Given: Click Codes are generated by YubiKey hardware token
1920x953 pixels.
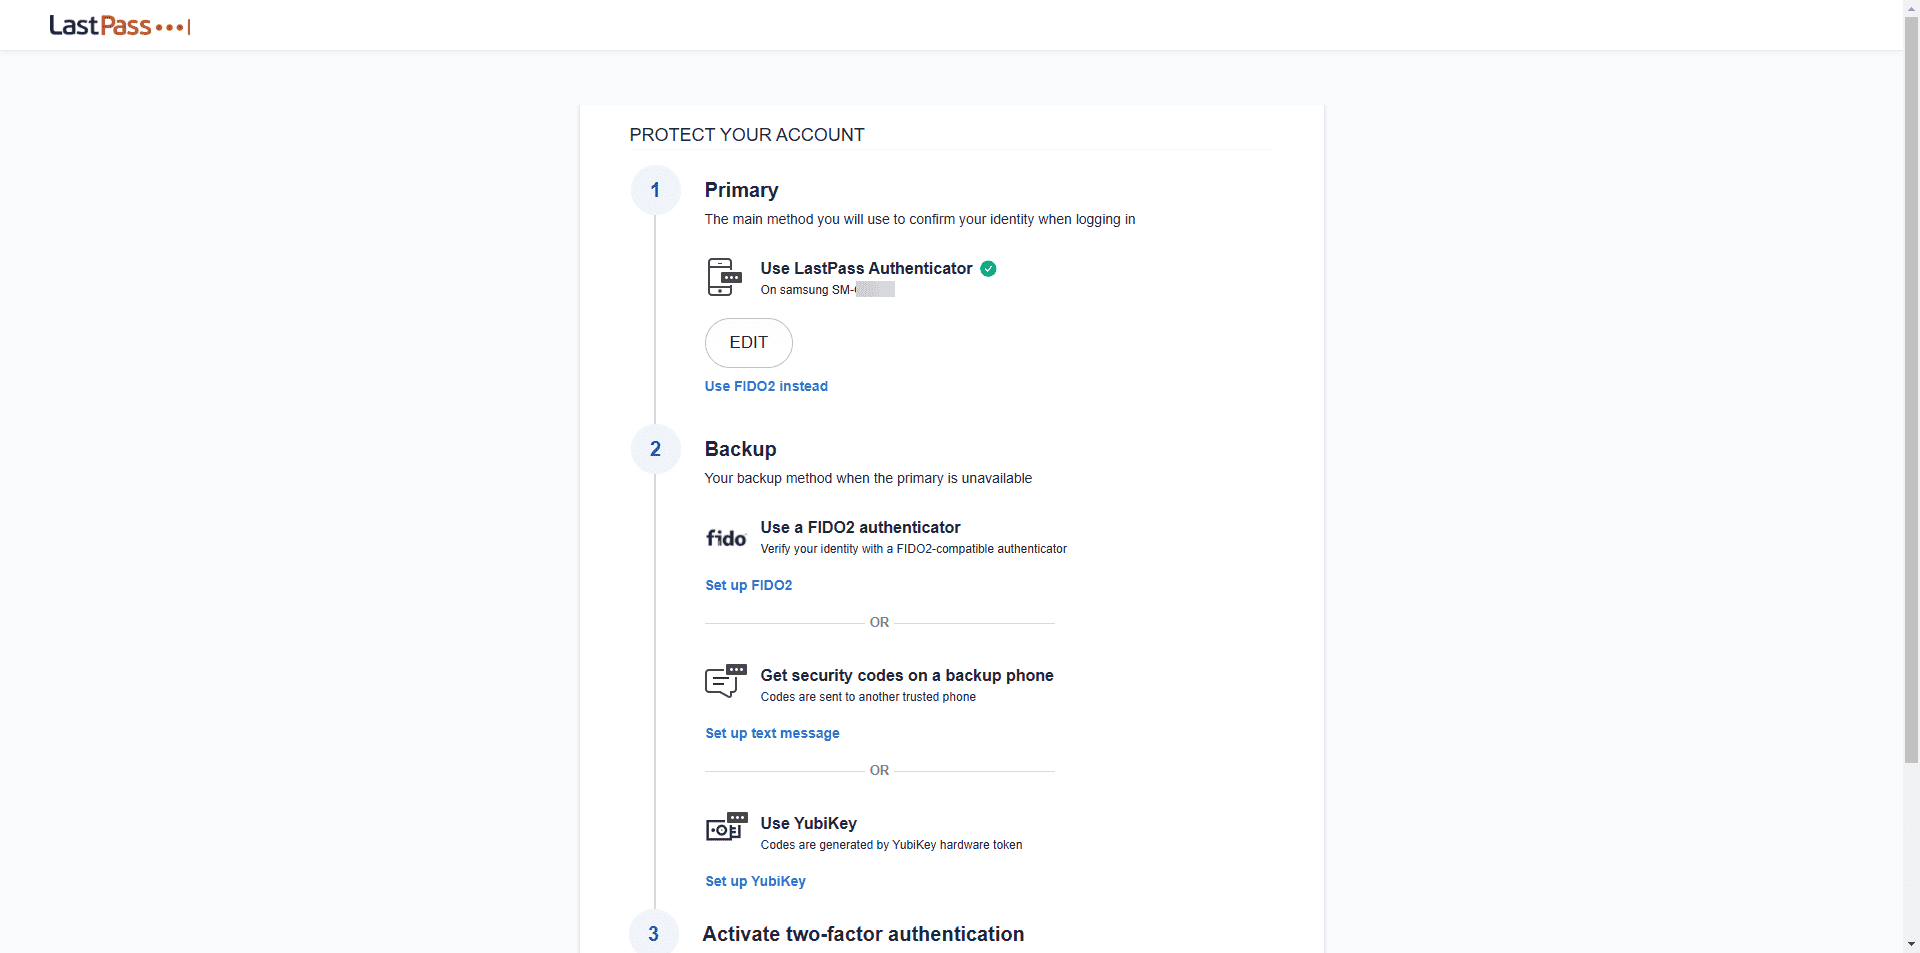Looking at the screenshot, I should click(x=891, y=845).
